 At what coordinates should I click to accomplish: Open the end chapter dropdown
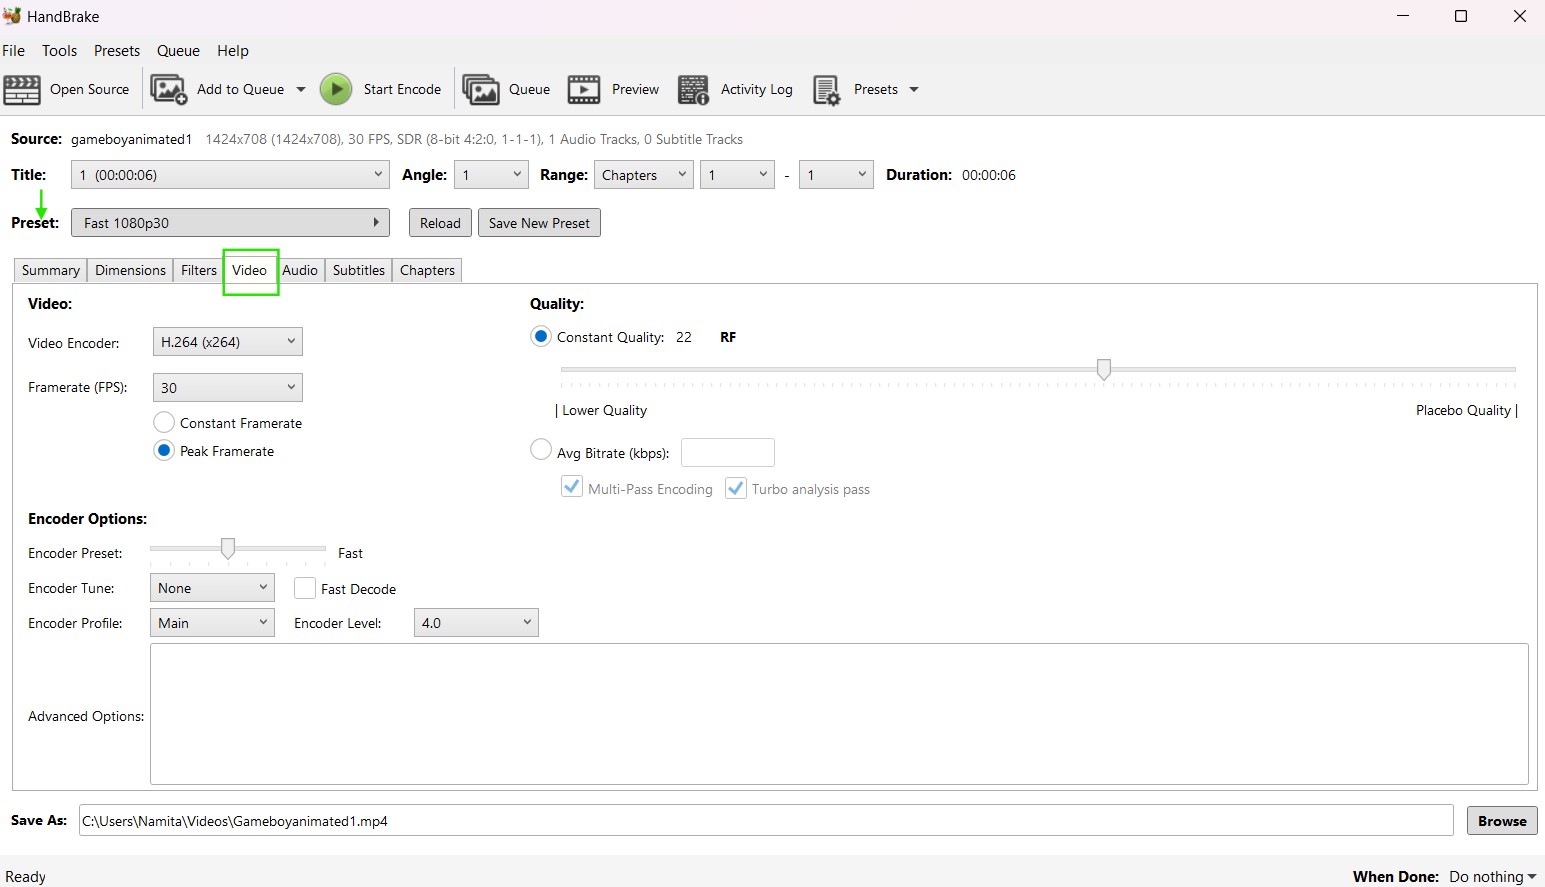coord(836,175)
